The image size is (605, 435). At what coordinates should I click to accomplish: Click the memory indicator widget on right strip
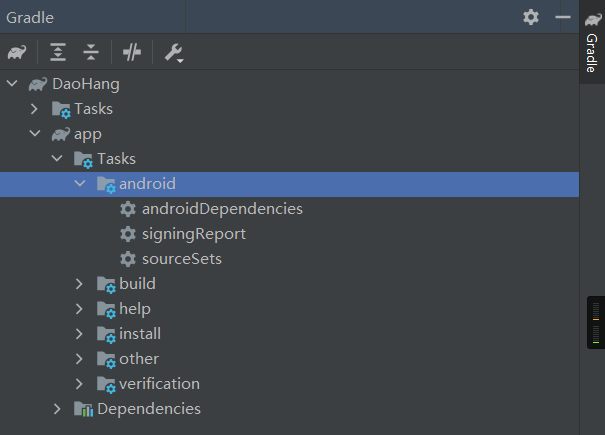point(595,323)
